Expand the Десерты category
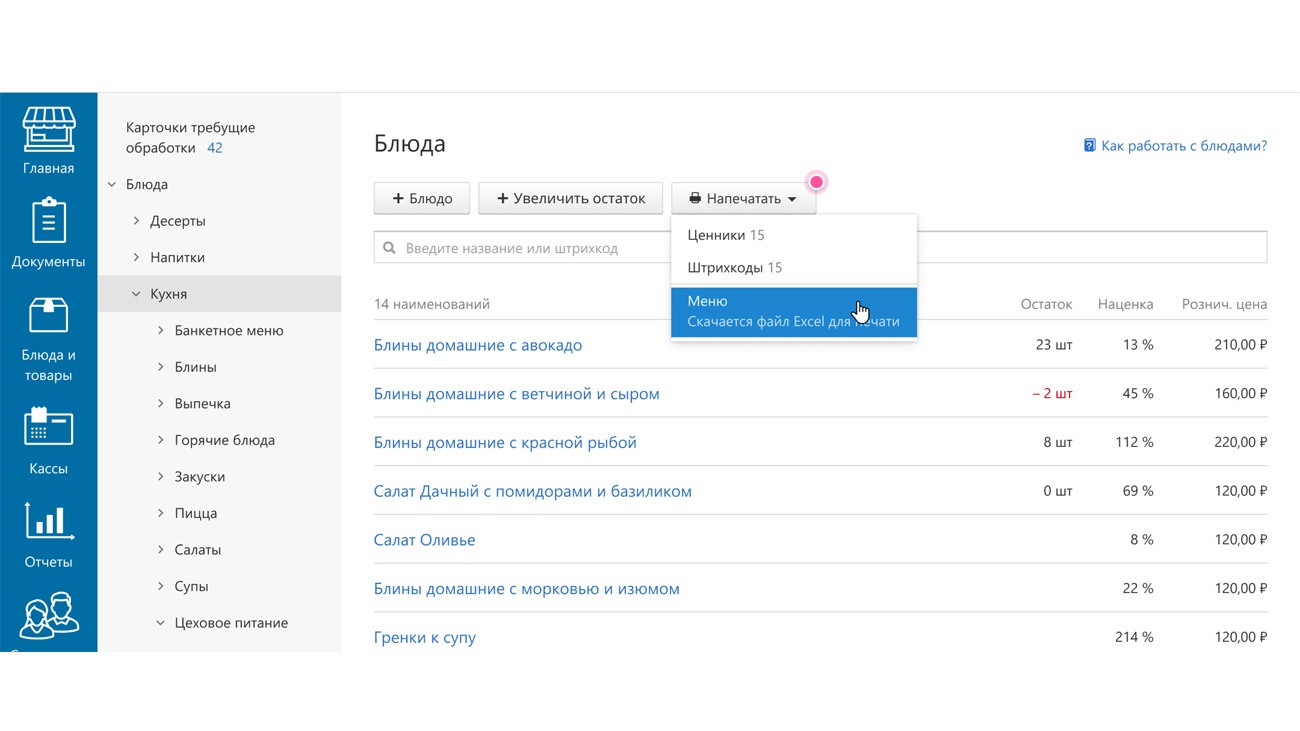This screenshot has height=731, width=1300. [x=137, y=221]
